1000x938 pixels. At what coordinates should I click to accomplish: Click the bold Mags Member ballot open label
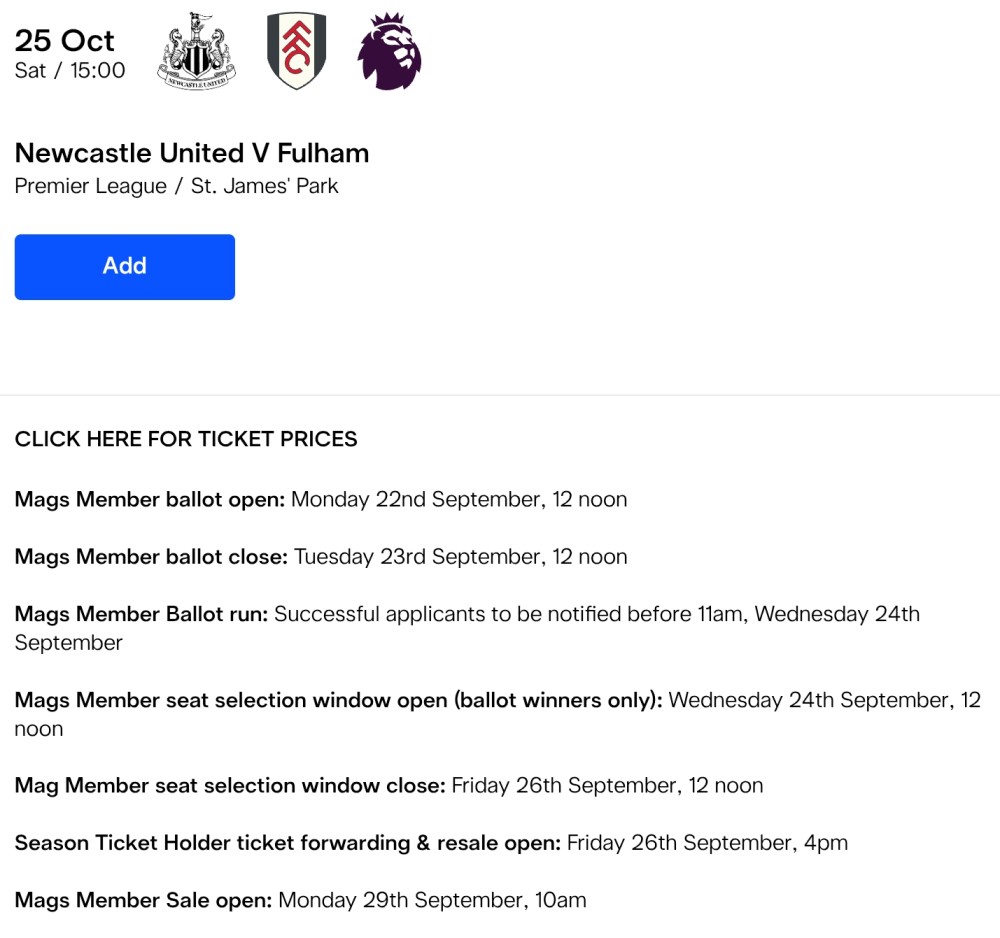150,499
